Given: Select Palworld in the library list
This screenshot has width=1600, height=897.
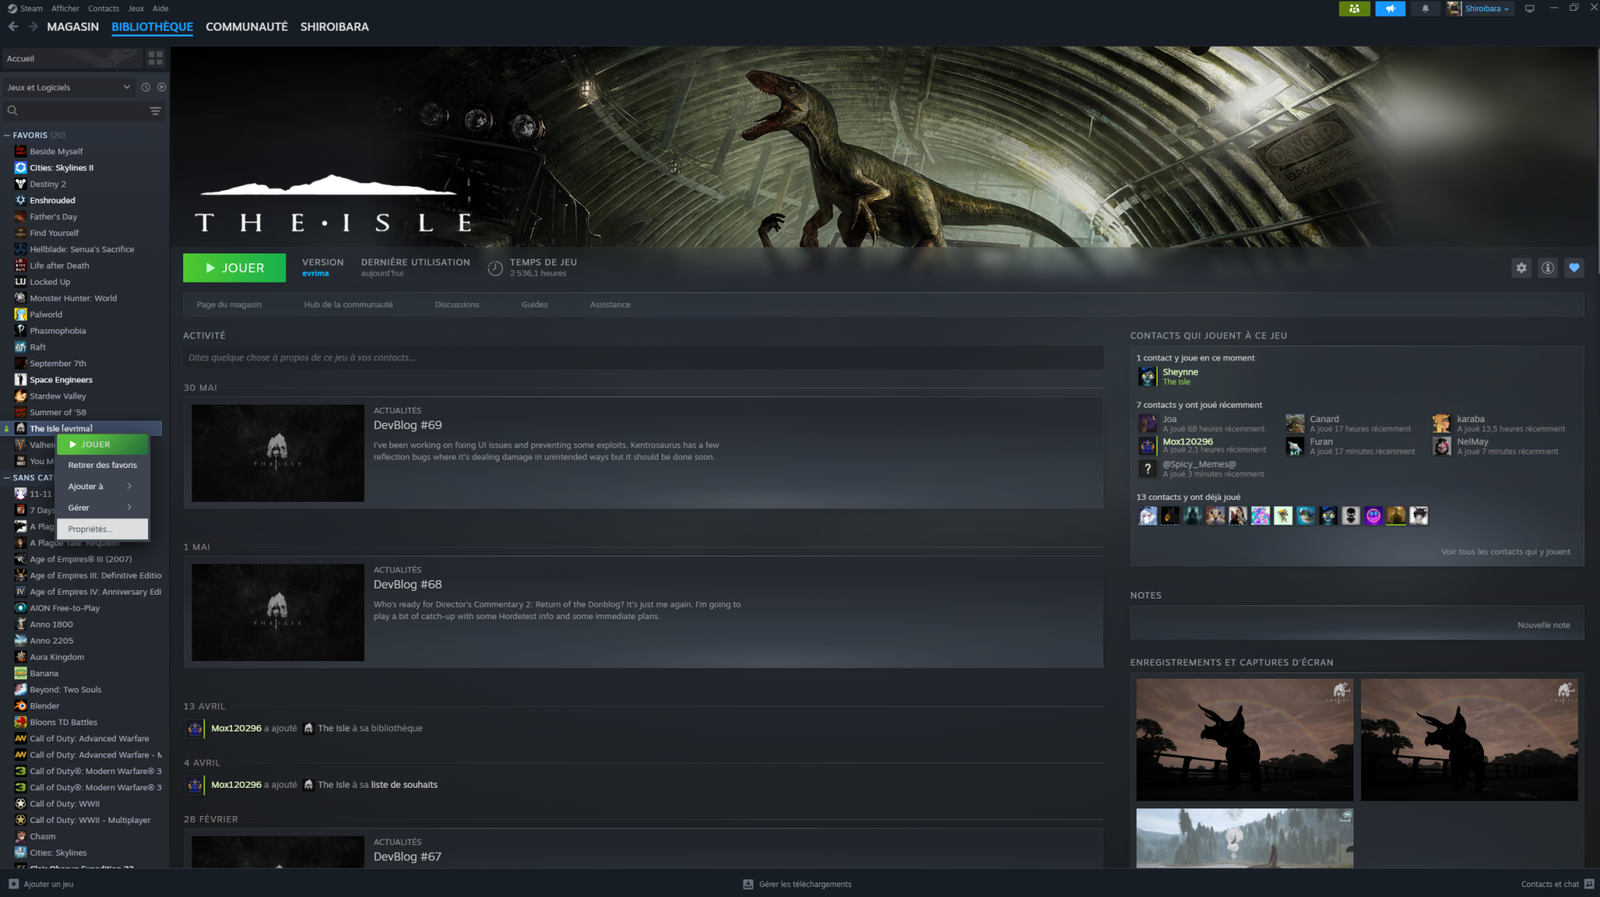Looking at the screenshot, I should (46, 314).
